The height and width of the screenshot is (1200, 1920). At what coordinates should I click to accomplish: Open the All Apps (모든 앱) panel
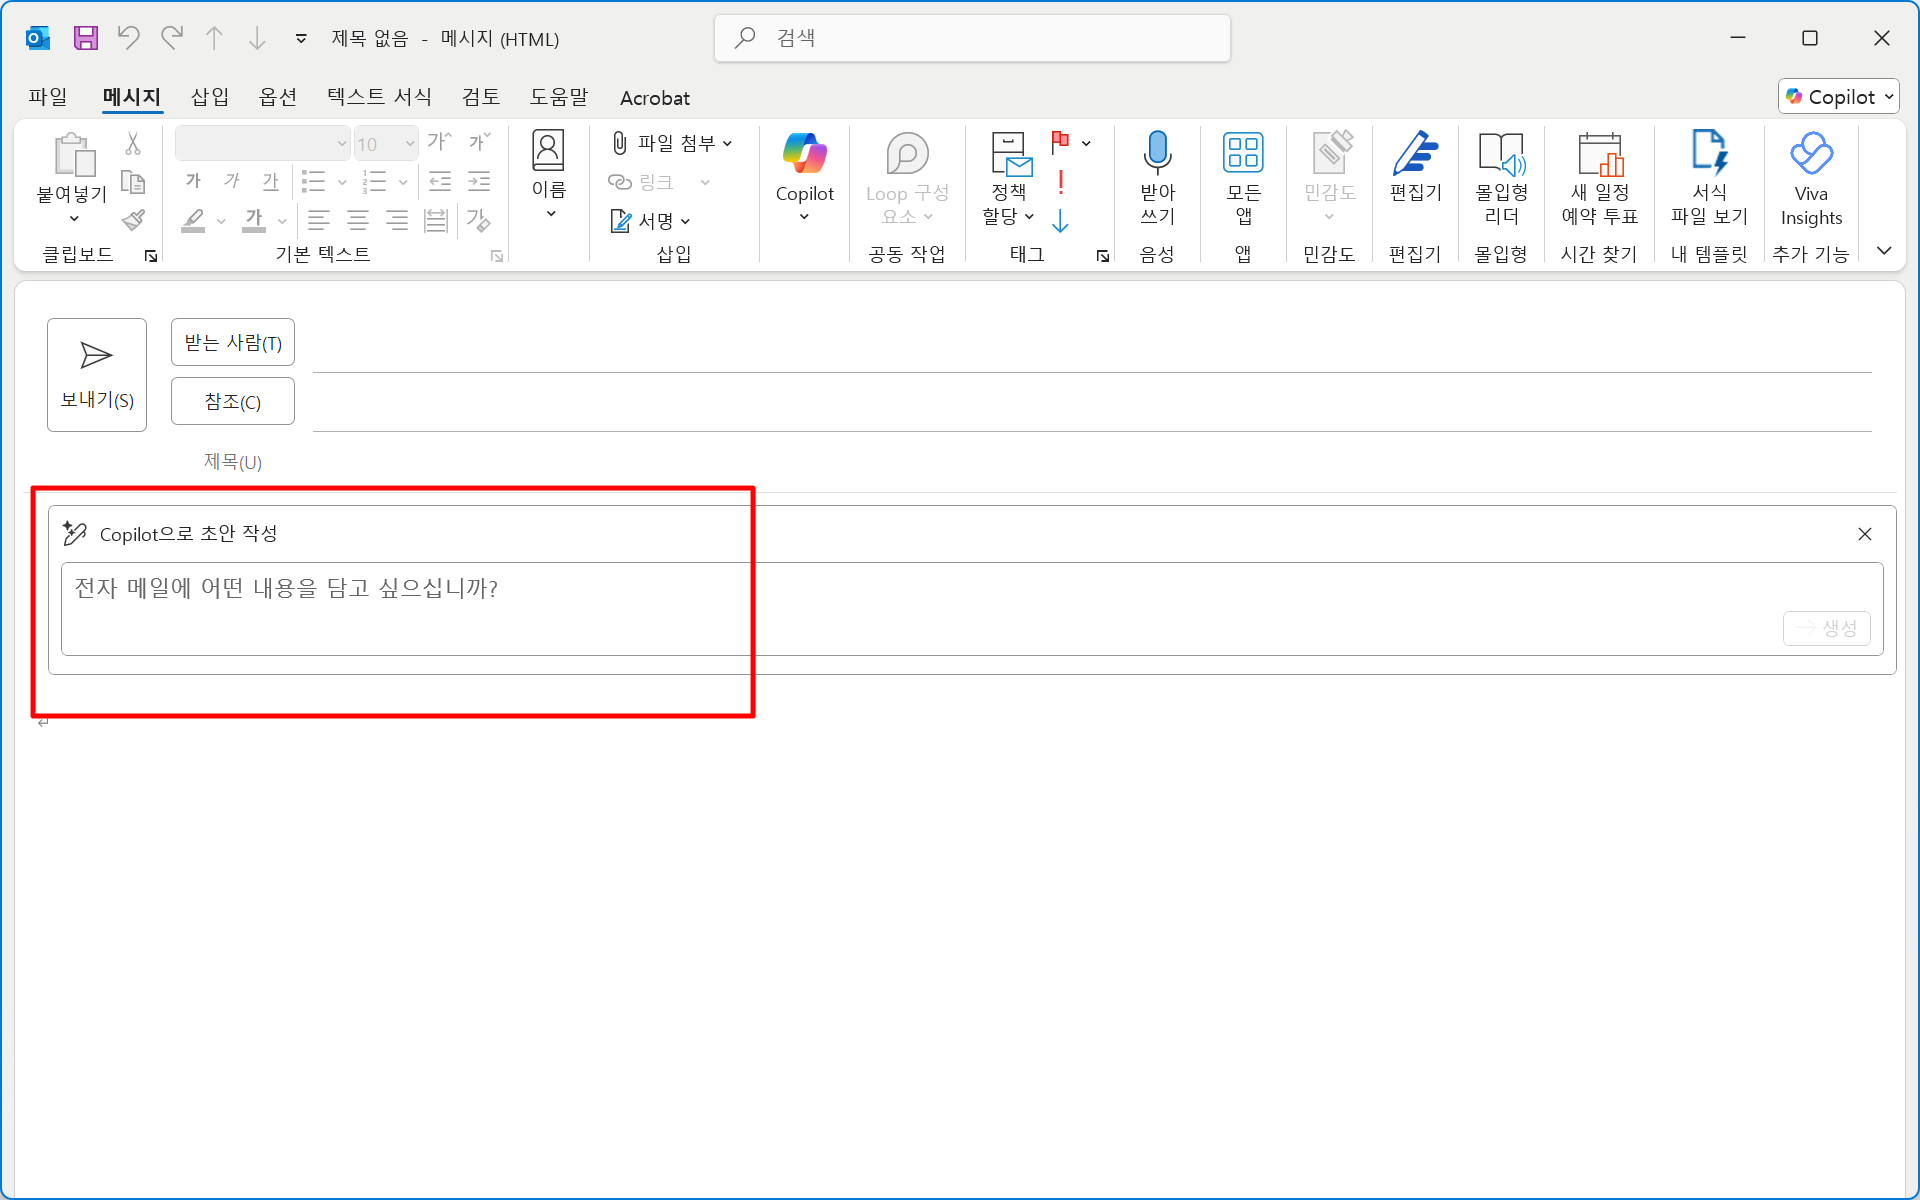point(1243,177)
